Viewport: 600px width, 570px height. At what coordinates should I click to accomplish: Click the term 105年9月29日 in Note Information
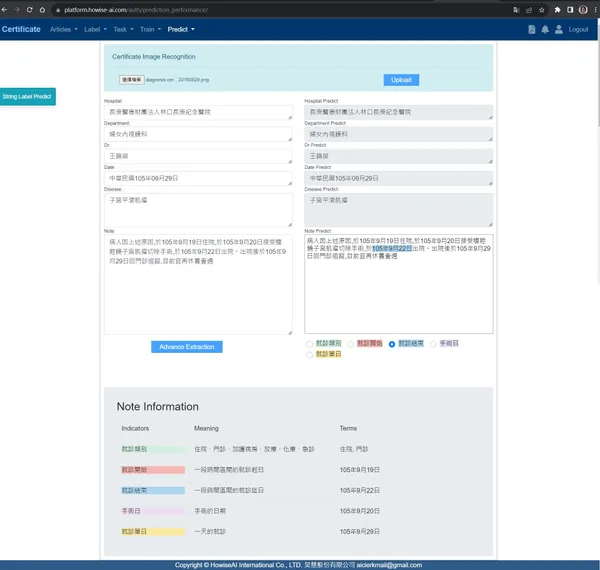(x=360, y=532)
